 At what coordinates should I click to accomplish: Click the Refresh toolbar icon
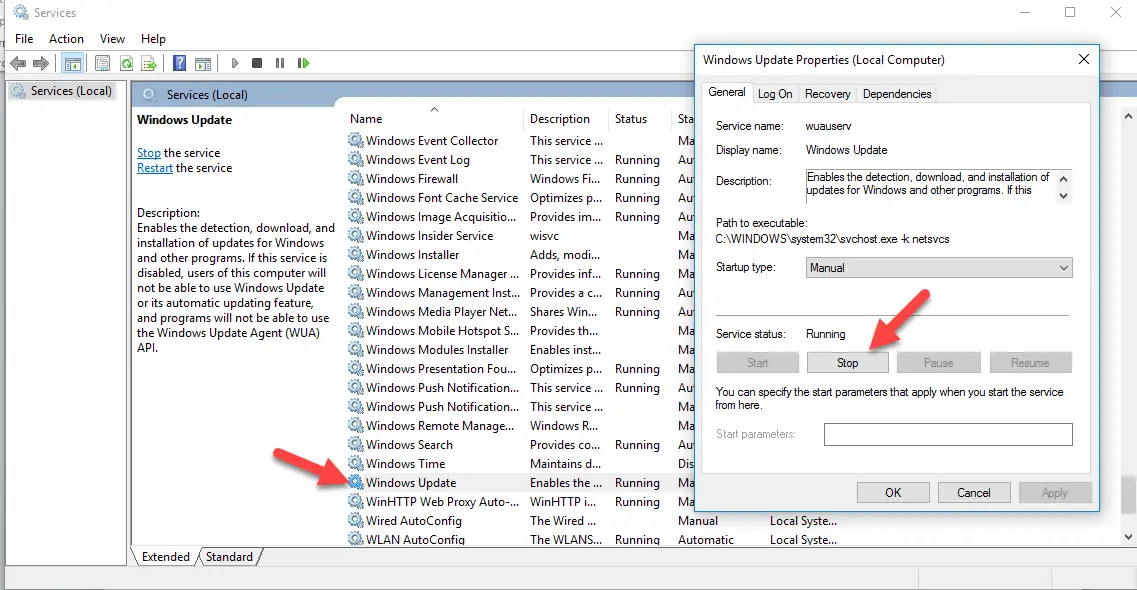(126, 64)
